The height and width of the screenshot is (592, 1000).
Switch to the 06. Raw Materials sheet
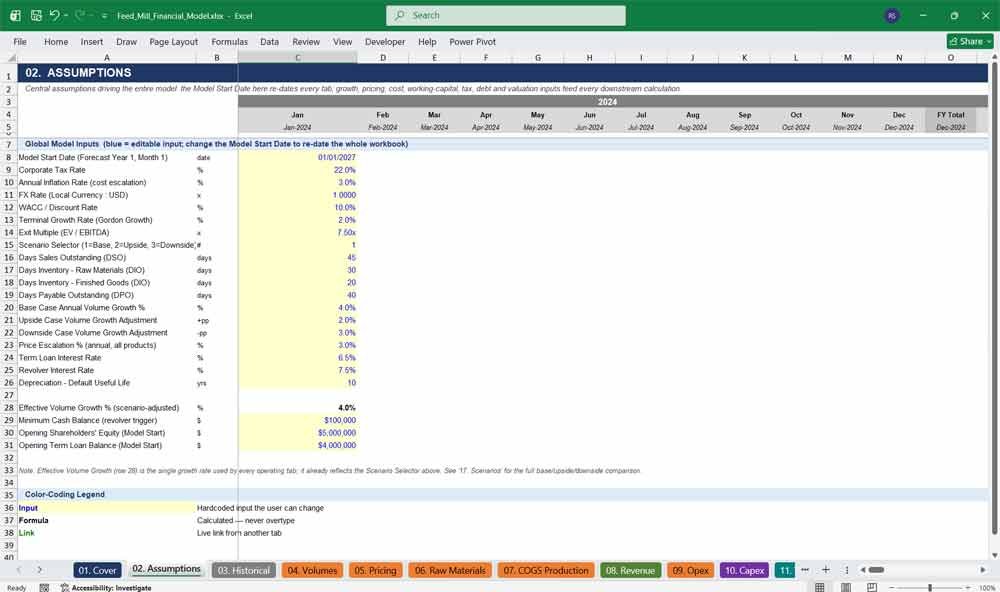pyautogui.click(x=450, y=570)
